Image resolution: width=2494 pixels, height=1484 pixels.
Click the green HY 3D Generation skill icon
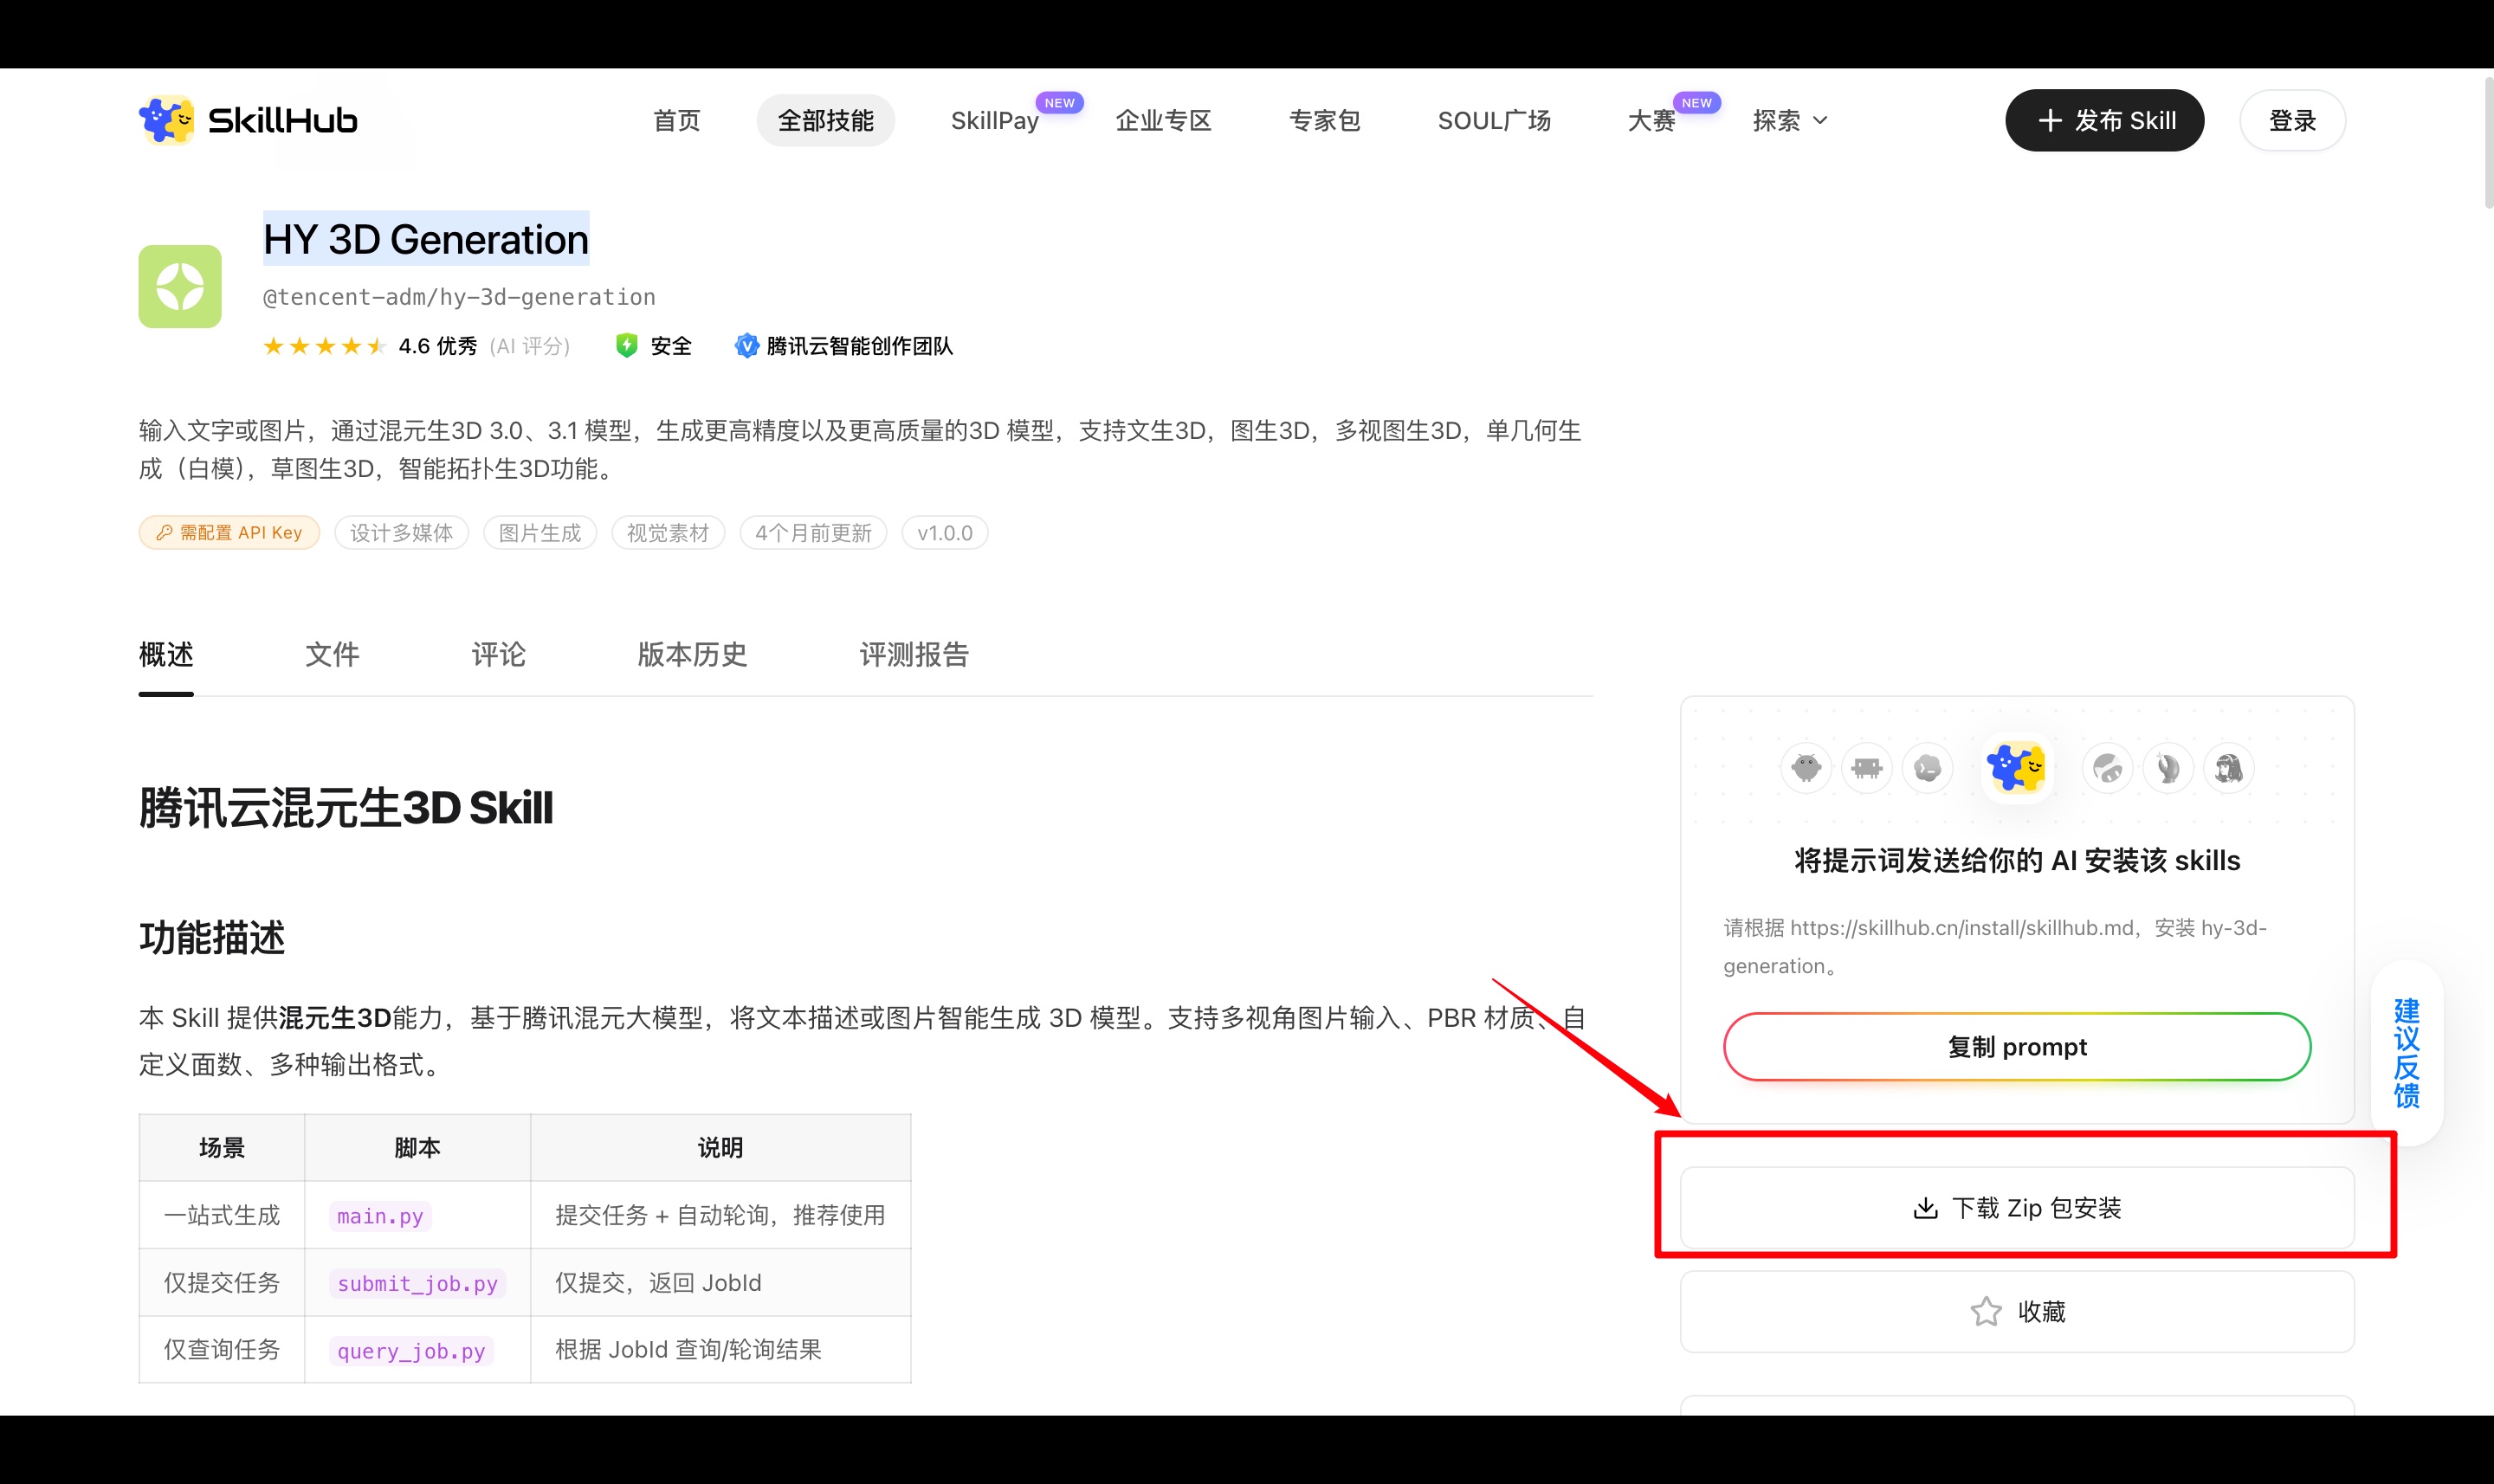[180, 287]
